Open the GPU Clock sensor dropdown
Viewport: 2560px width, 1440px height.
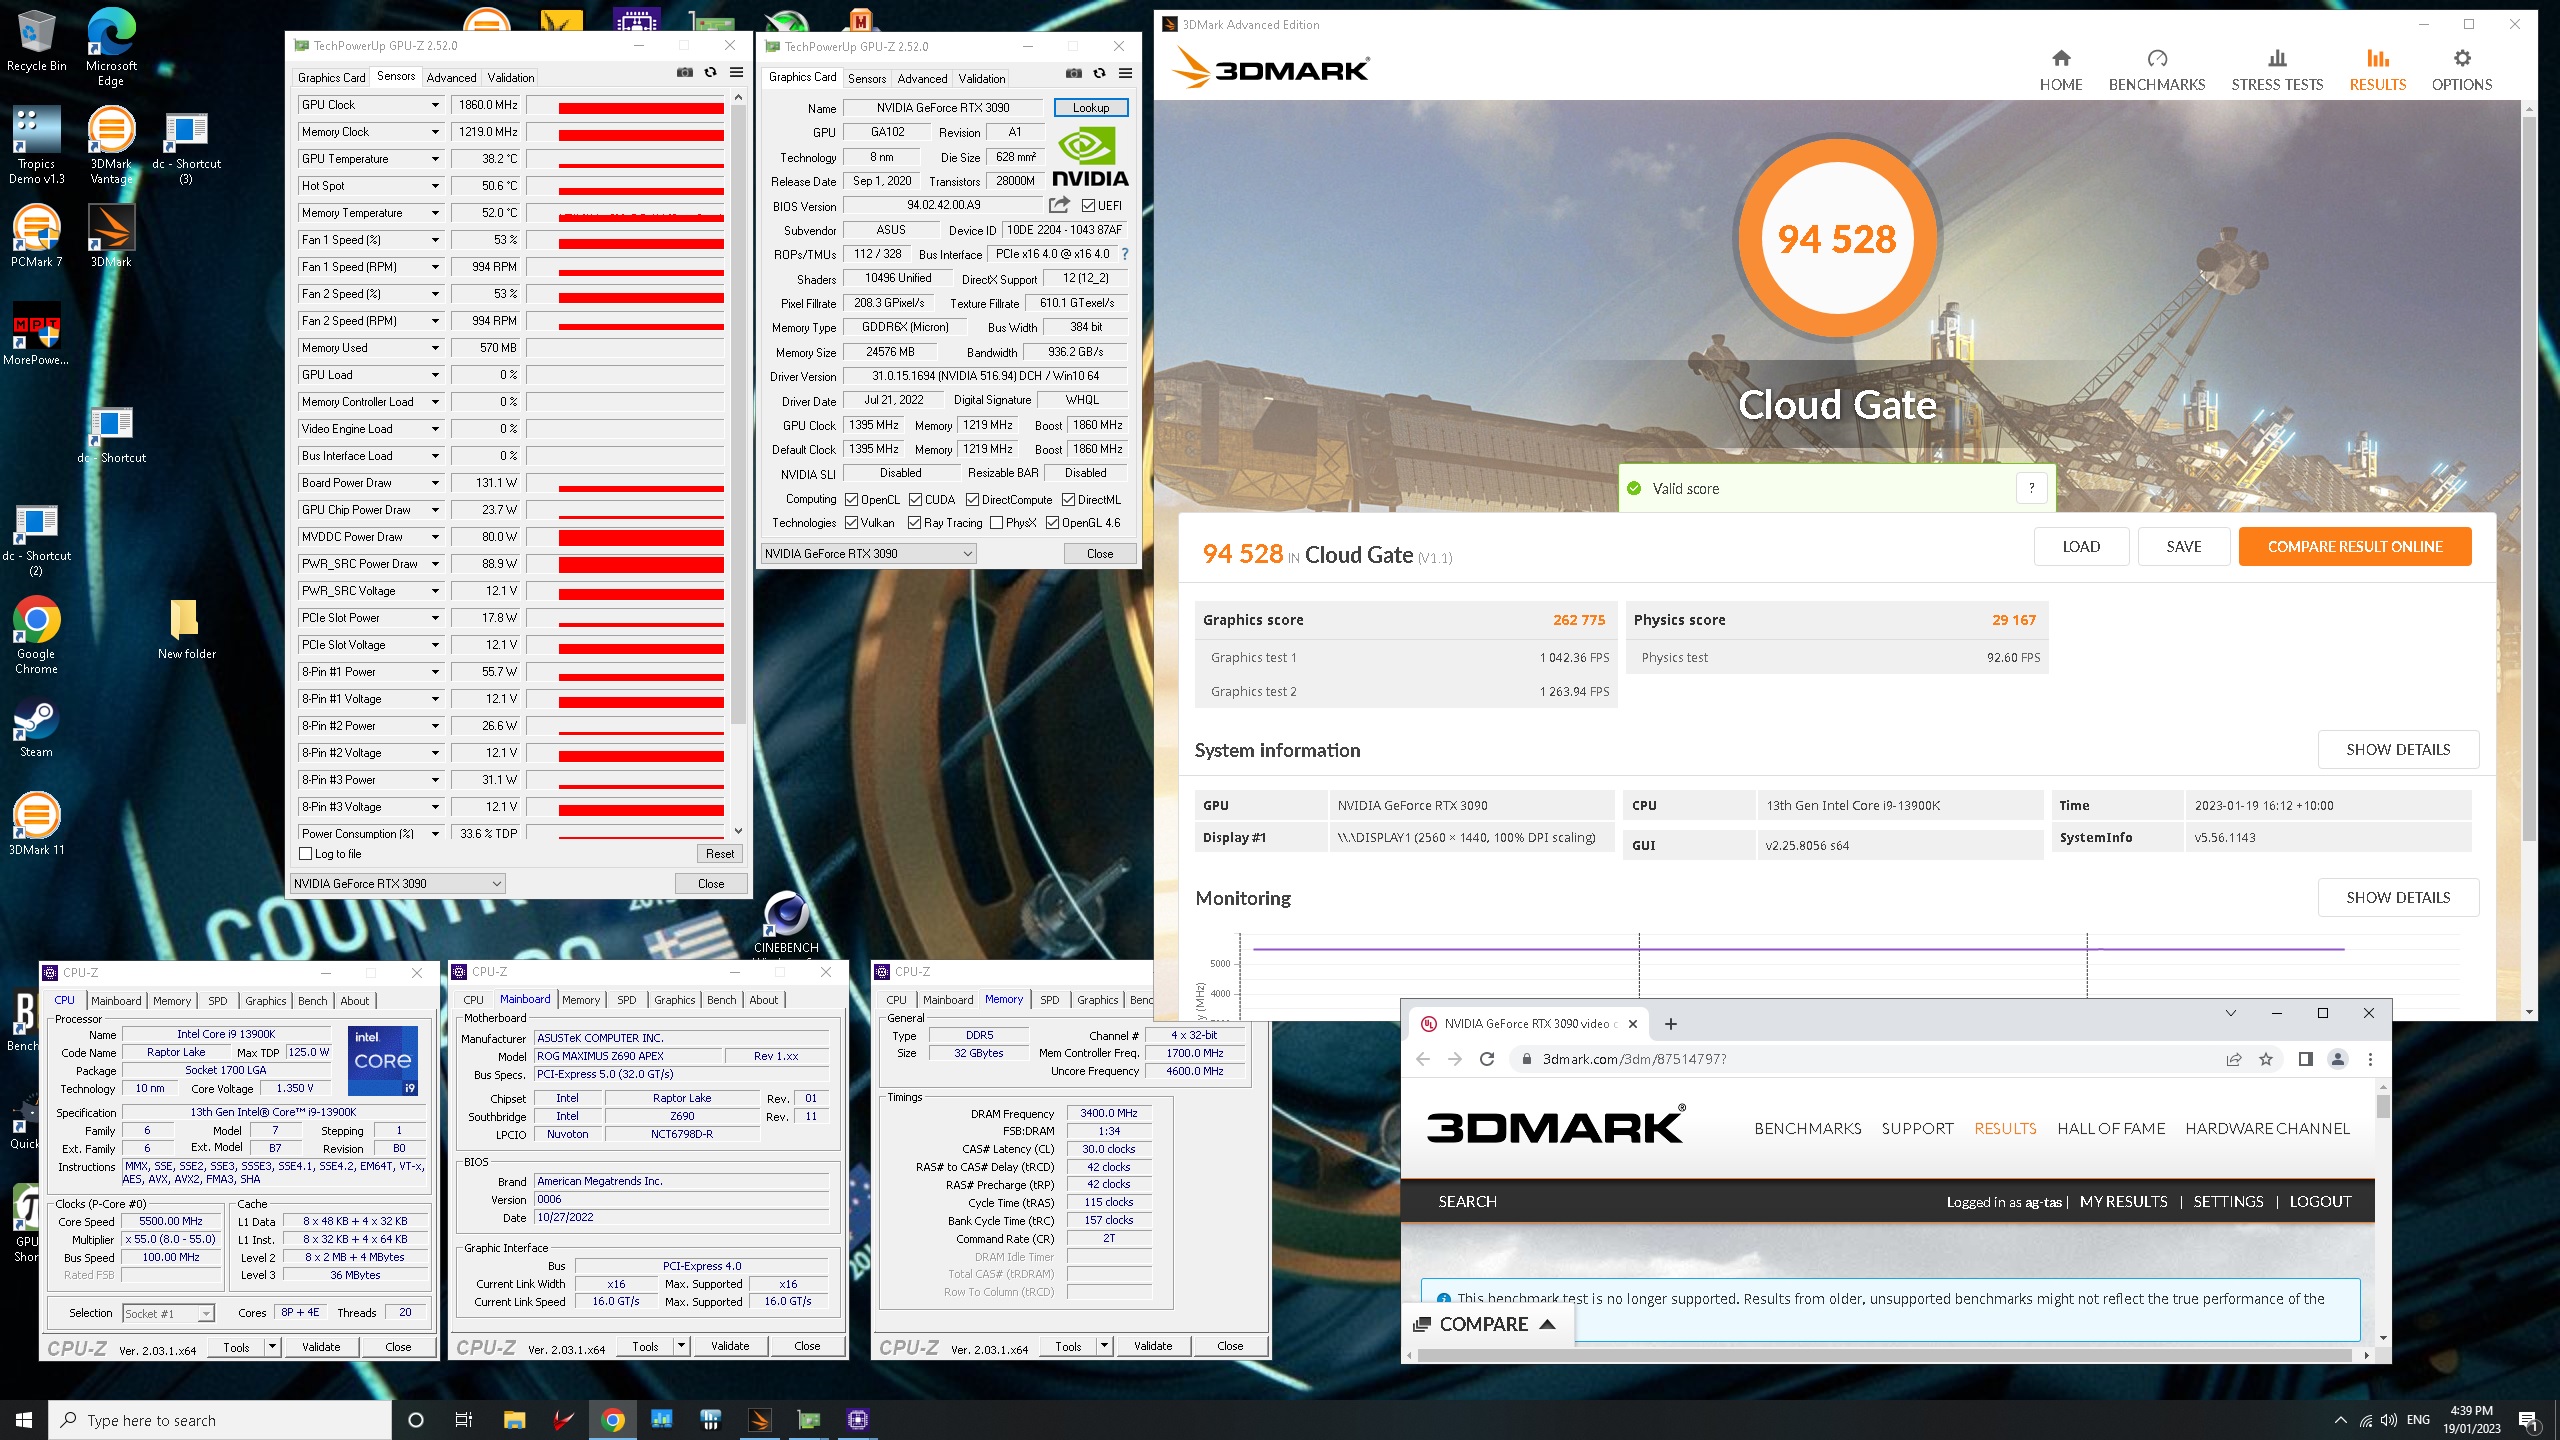[x=435, y=105]
